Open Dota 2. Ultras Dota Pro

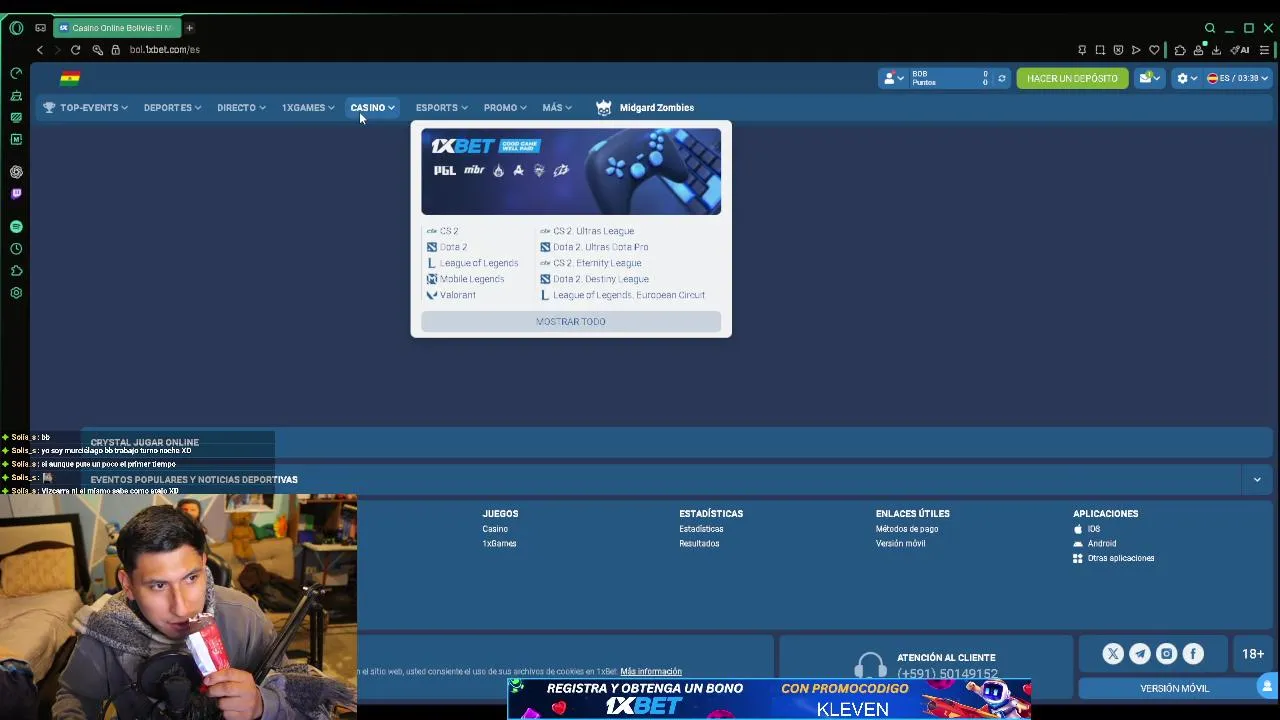pyautogui.click(x=594, y=247)
